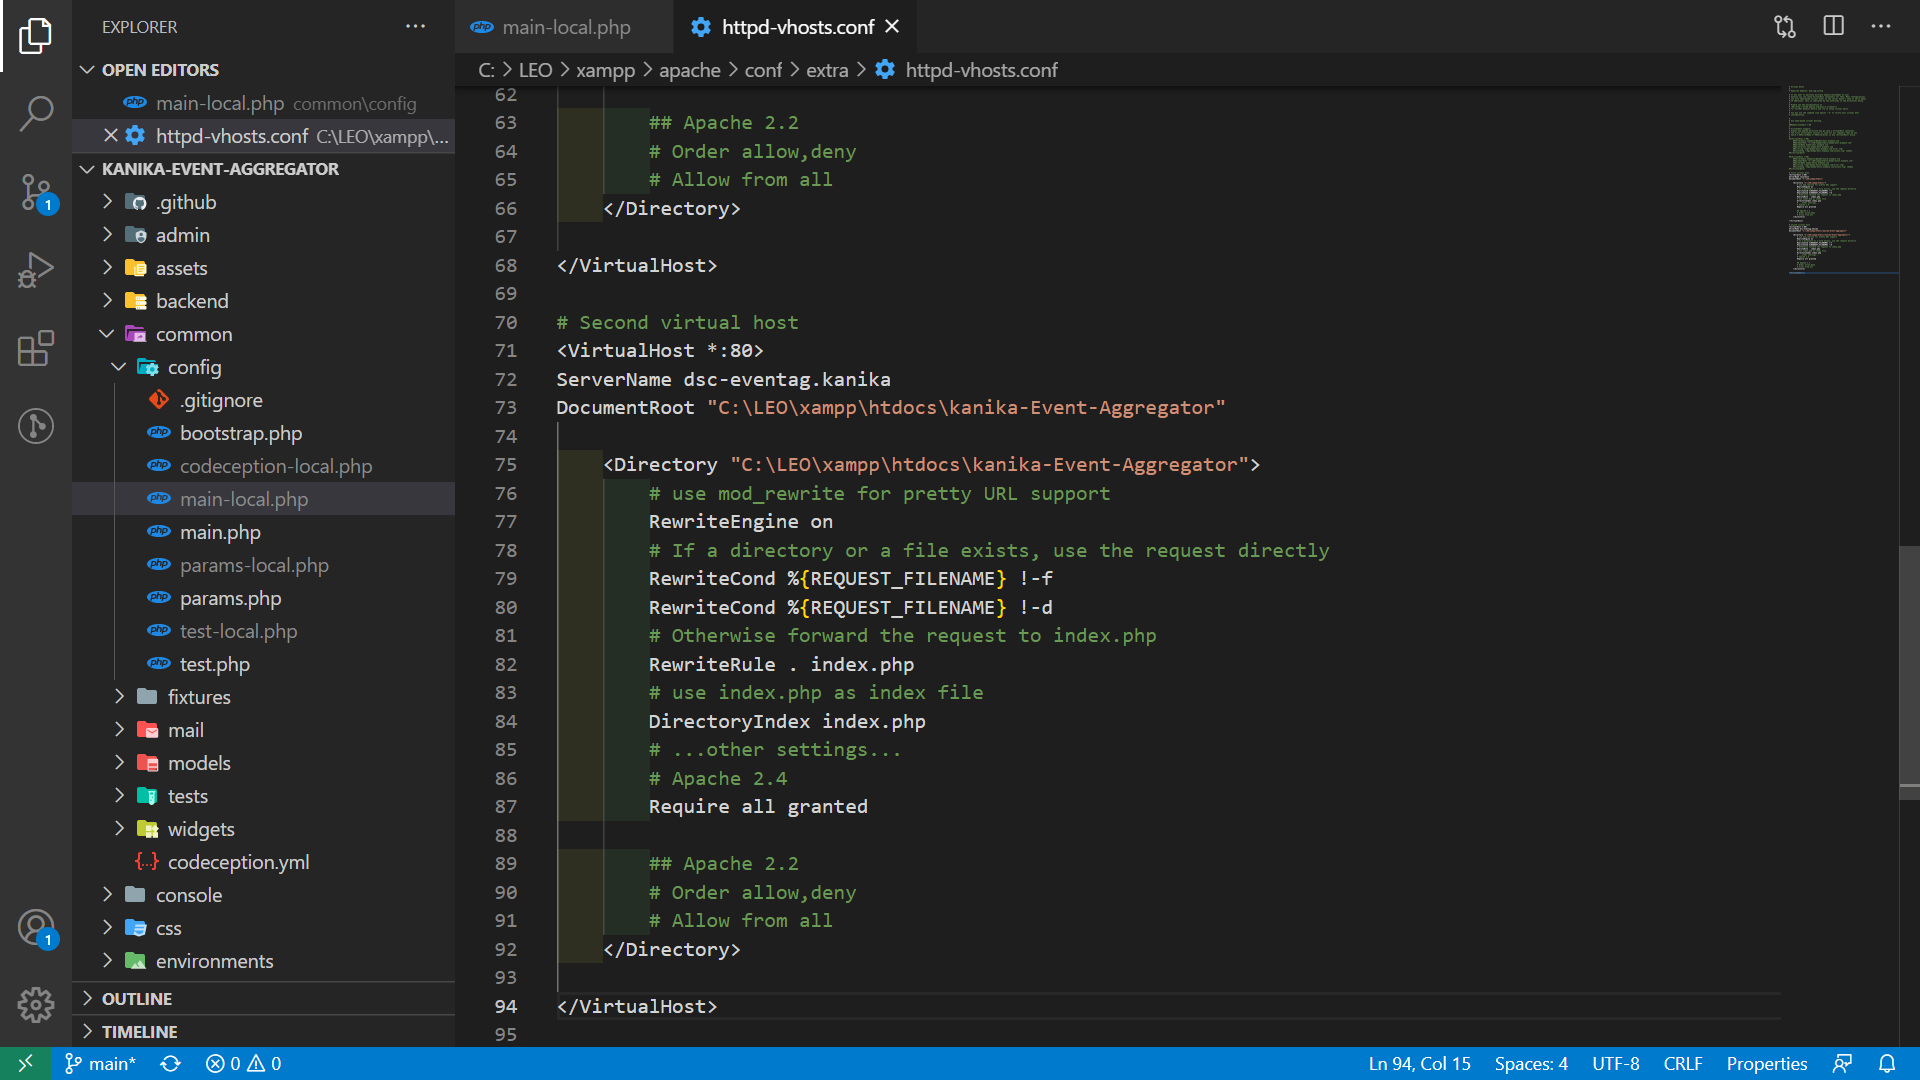Click the xampp breadcrumb segment
1920x1080 pixels.
tap(605, 69)
